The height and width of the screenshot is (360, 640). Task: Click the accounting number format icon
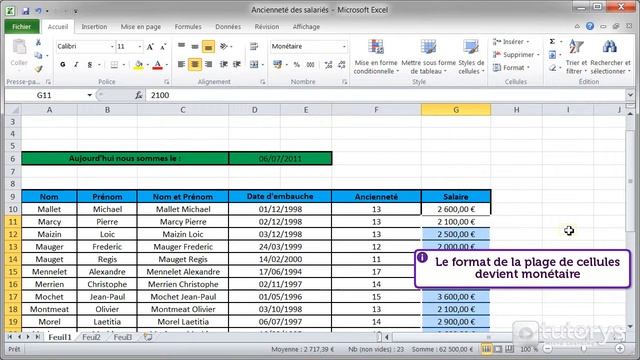click(x=278, y=64)
